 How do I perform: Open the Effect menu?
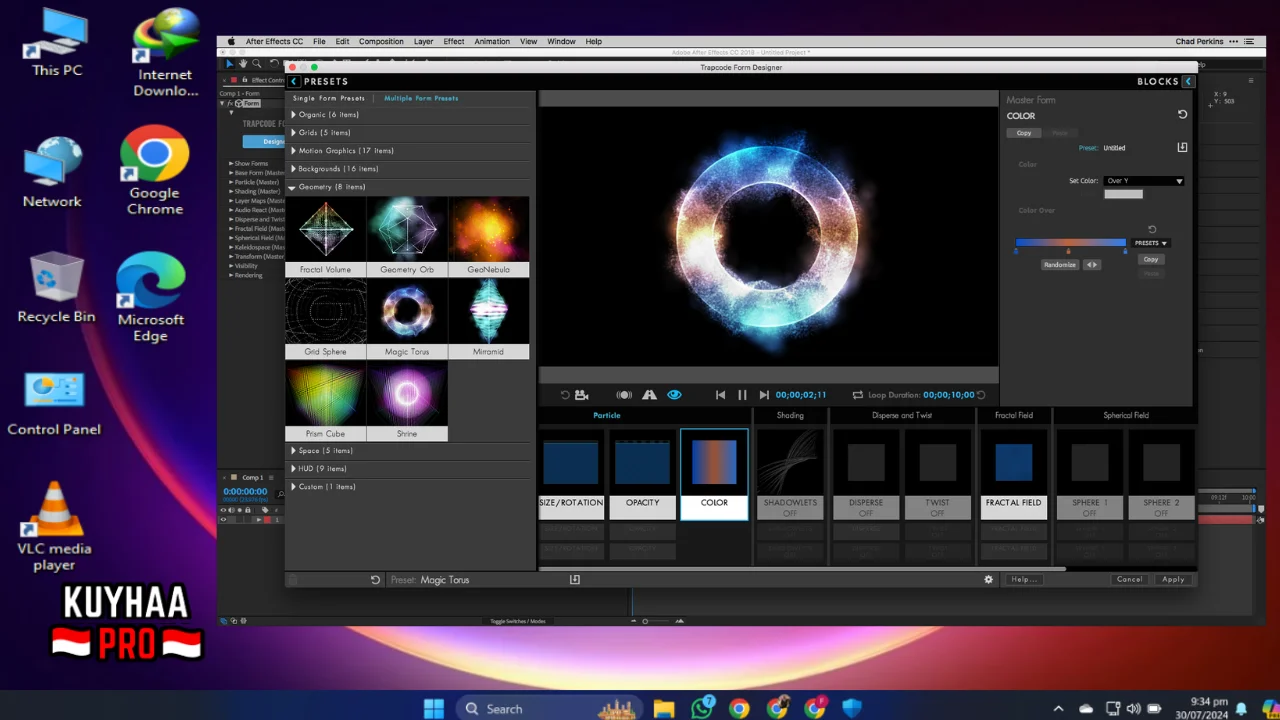pyautogui.click(x=454, y=41)
